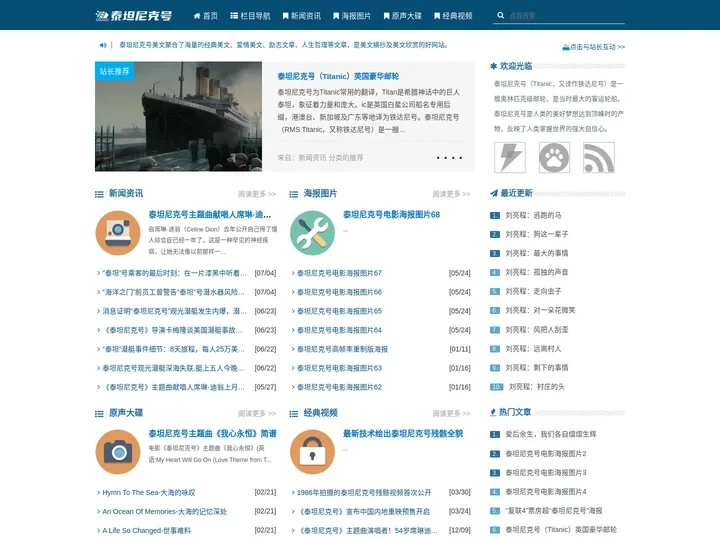The image size is (720, 540).
Task: Go to the 经典视频 nav menu item
Action: click(x=453, y=16)
